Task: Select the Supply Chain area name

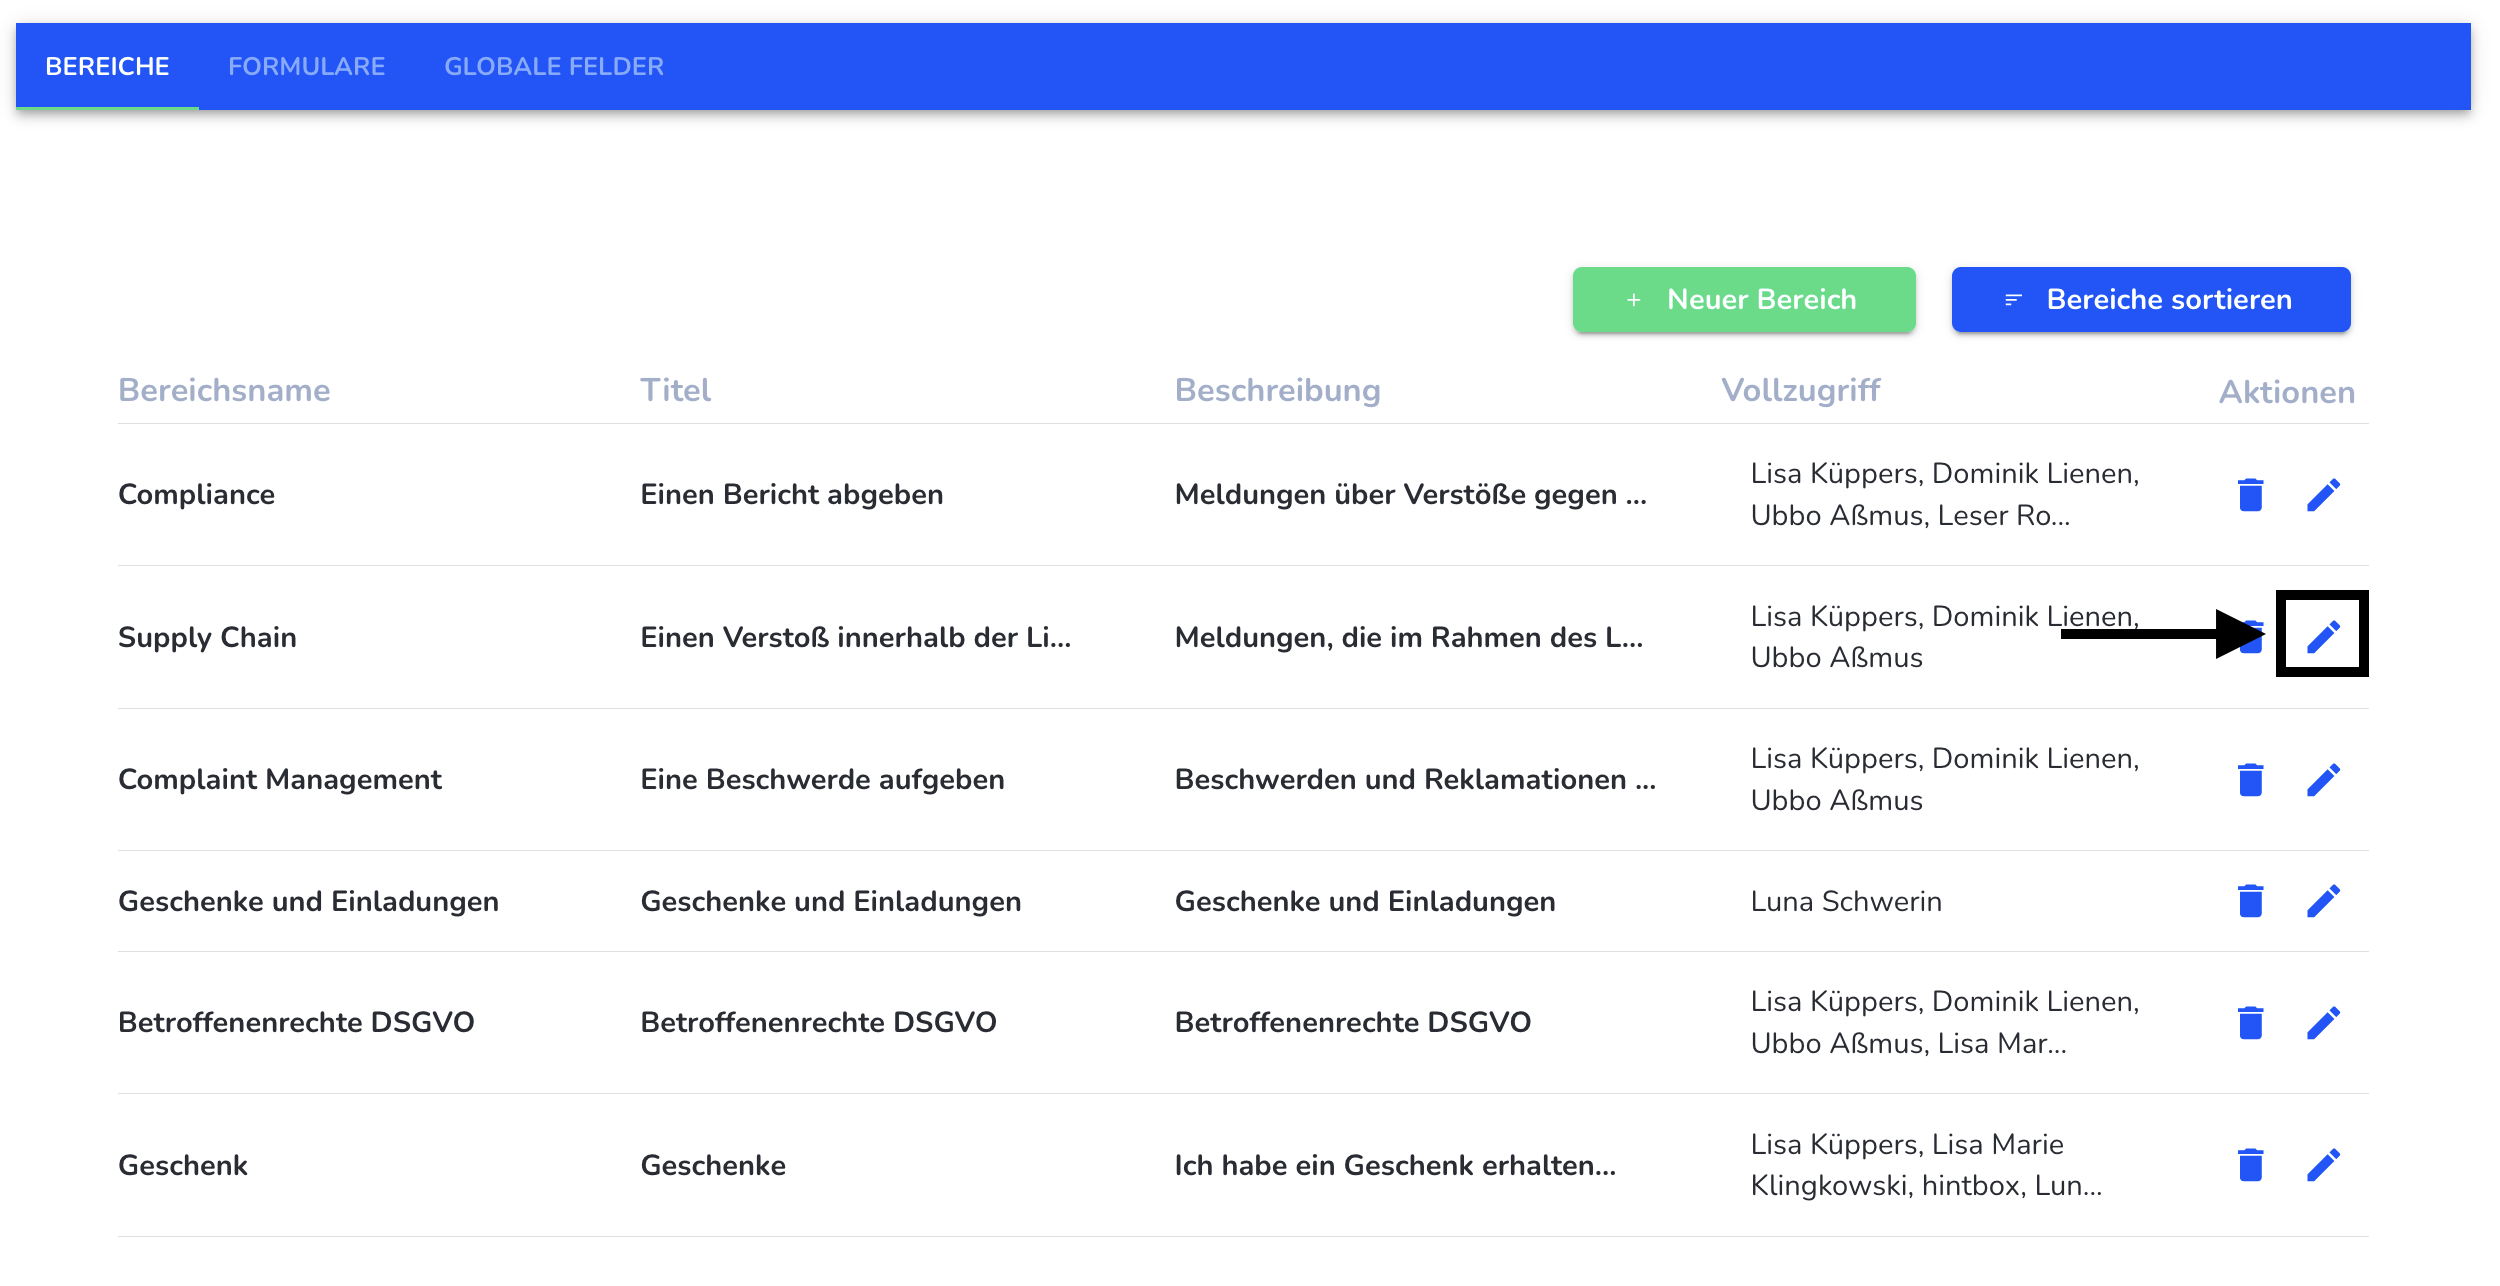Action: 207,637
